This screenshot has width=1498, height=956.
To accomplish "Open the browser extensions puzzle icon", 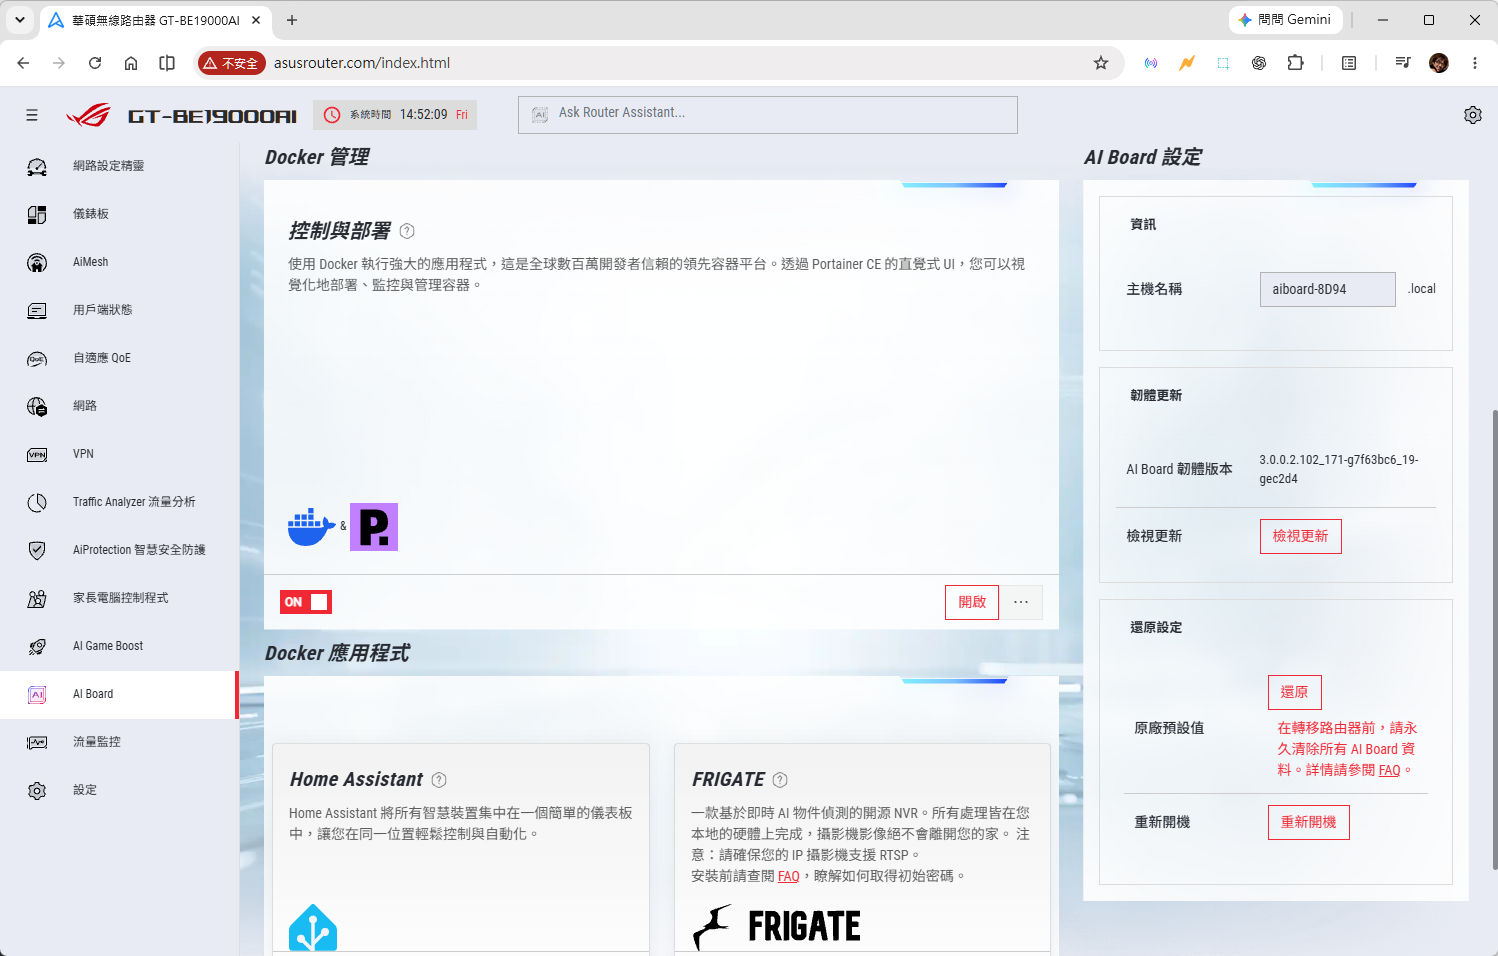I will 1296,63.
